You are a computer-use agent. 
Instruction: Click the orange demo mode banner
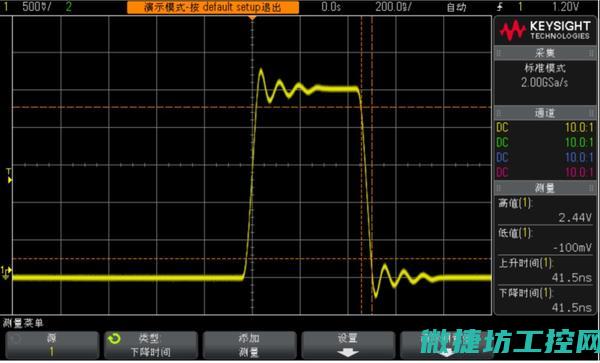(x=213, y=7)
